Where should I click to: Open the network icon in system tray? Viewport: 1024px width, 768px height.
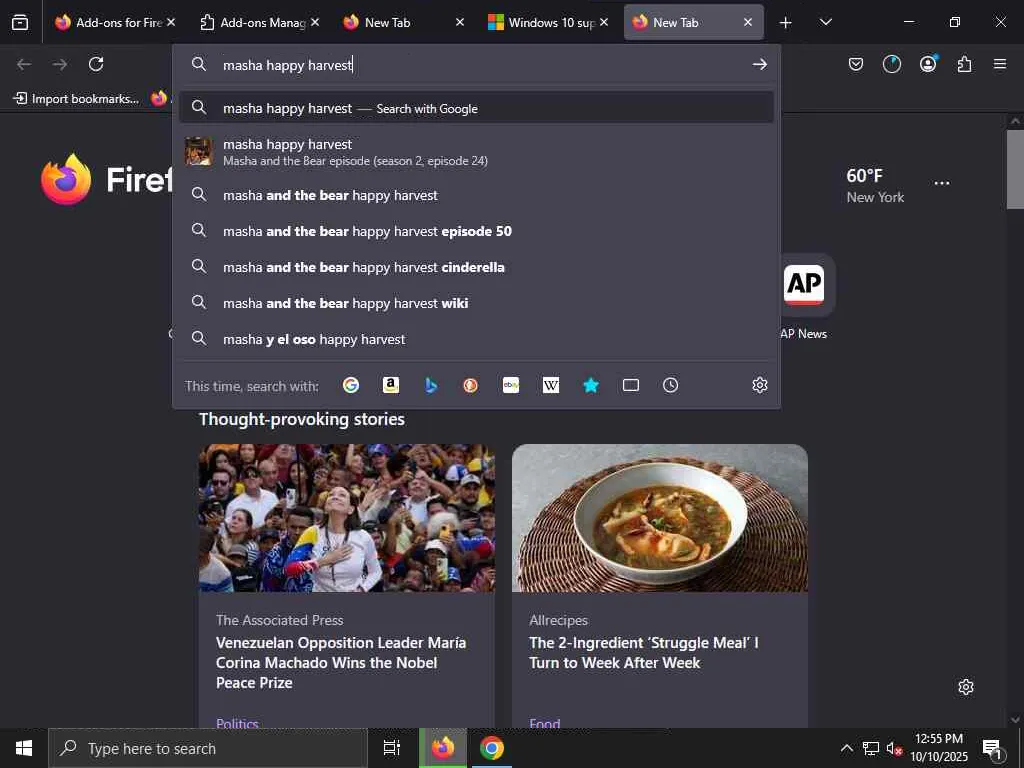(x=871, y=748)
